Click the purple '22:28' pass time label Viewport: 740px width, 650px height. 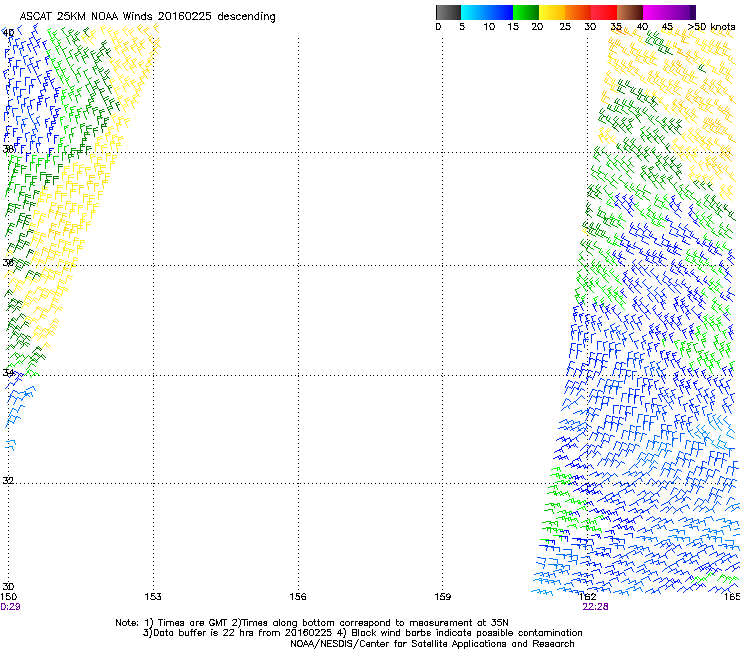pyautogui.click(x=595, y=607)
